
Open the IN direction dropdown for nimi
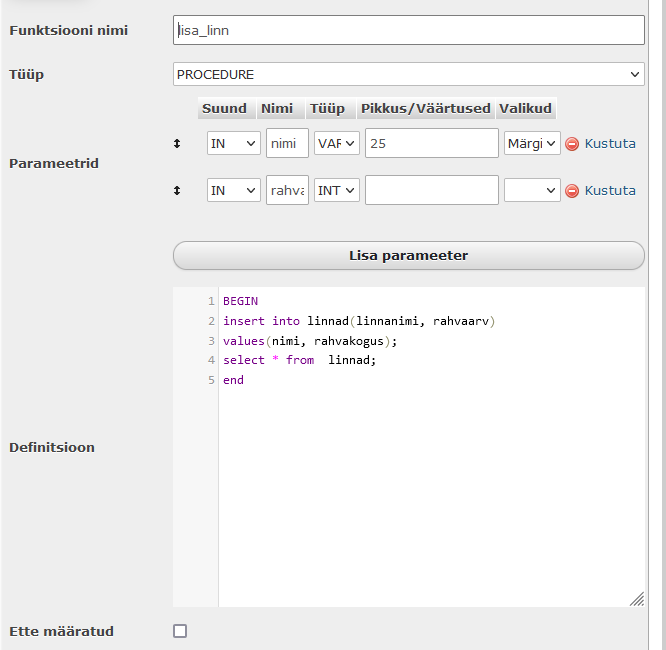point(234,143)
